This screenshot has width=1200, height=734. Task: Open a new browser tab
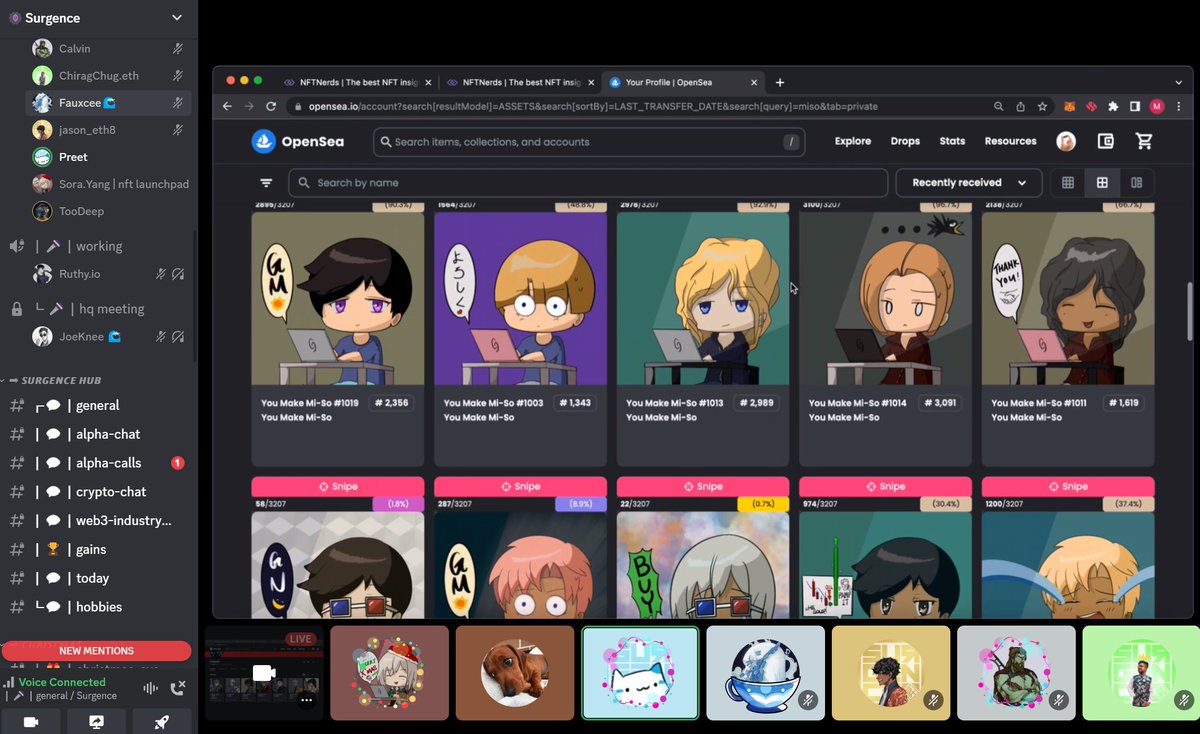click(x=780, y=82)
